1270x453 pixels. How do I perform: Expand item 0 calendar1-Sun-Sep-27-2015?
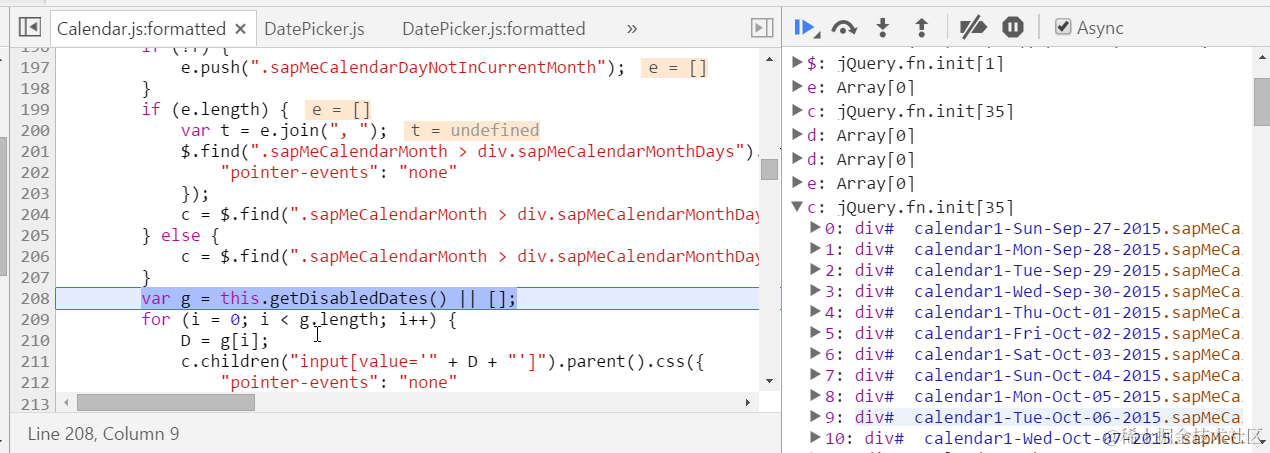(x=816, y=228)
